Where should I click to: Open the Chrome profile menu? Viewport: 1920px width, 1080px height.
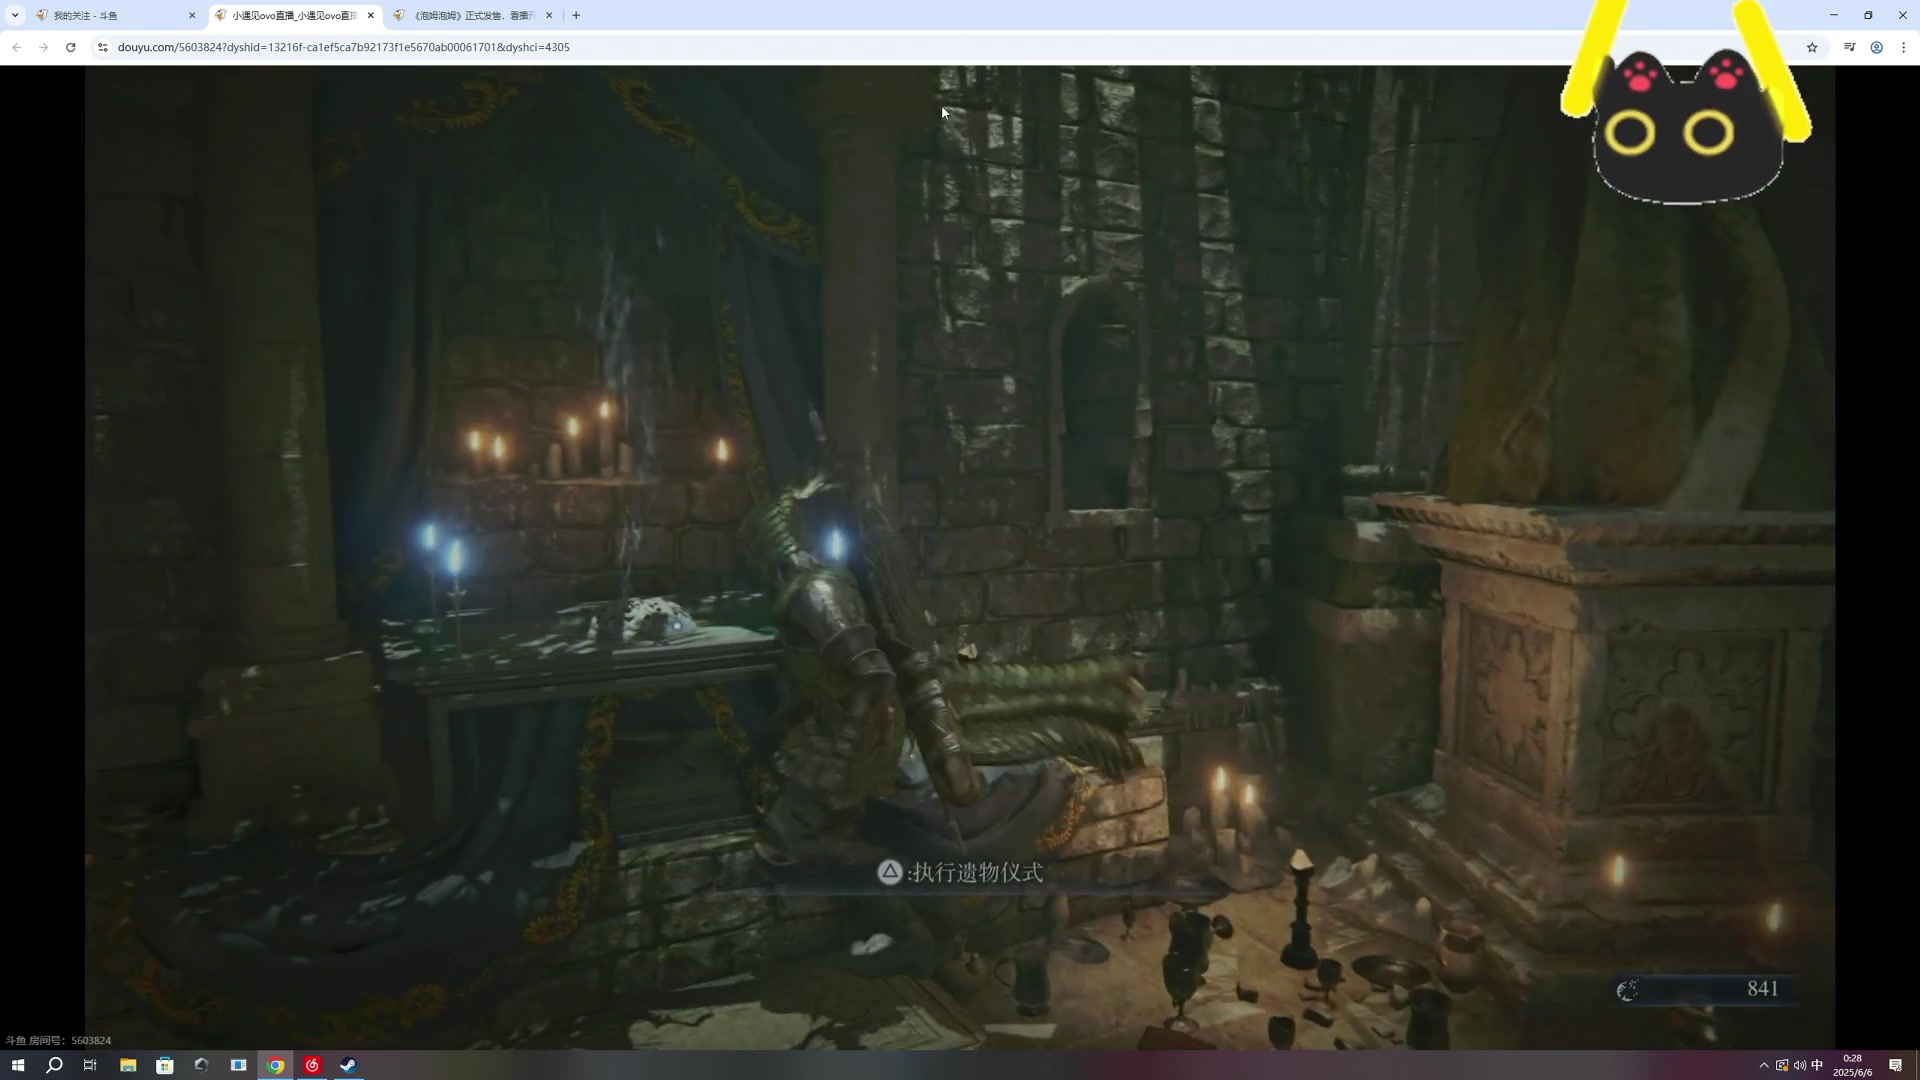(1877, 47)
